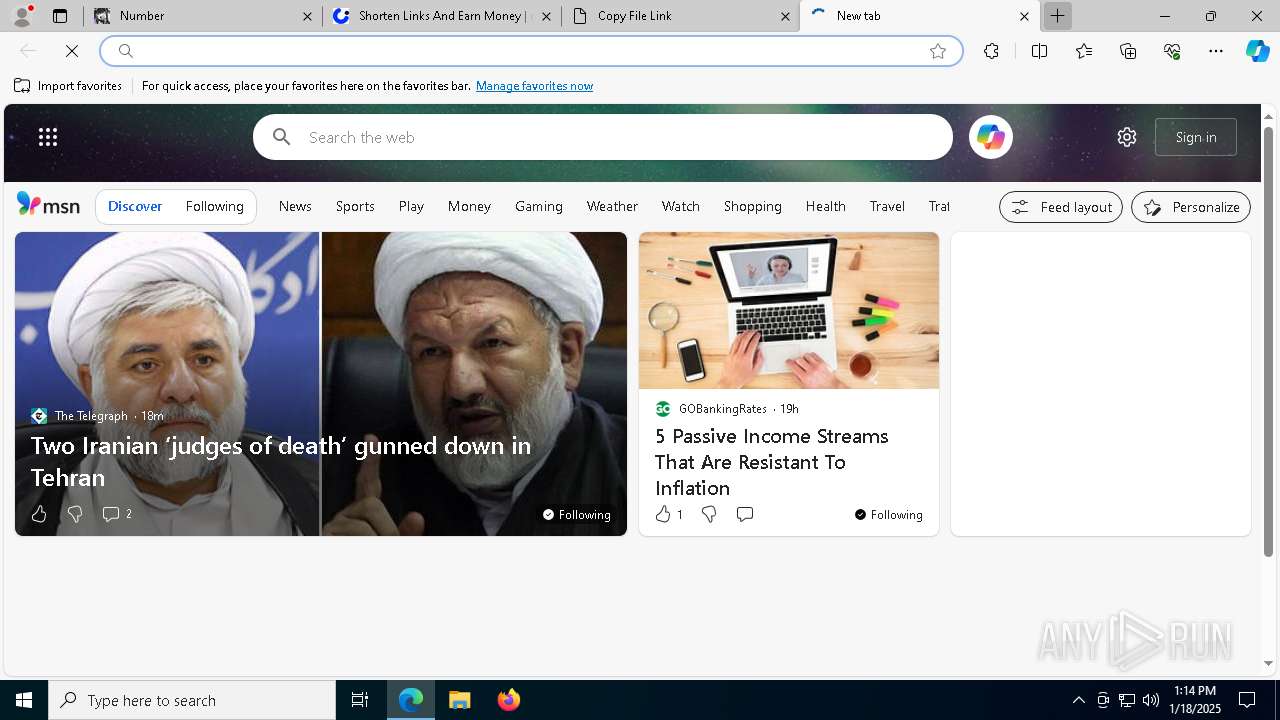Viewport: 1280px width, 720px height.
Task: Select the Following feed tab
Action: click(214, 206)
